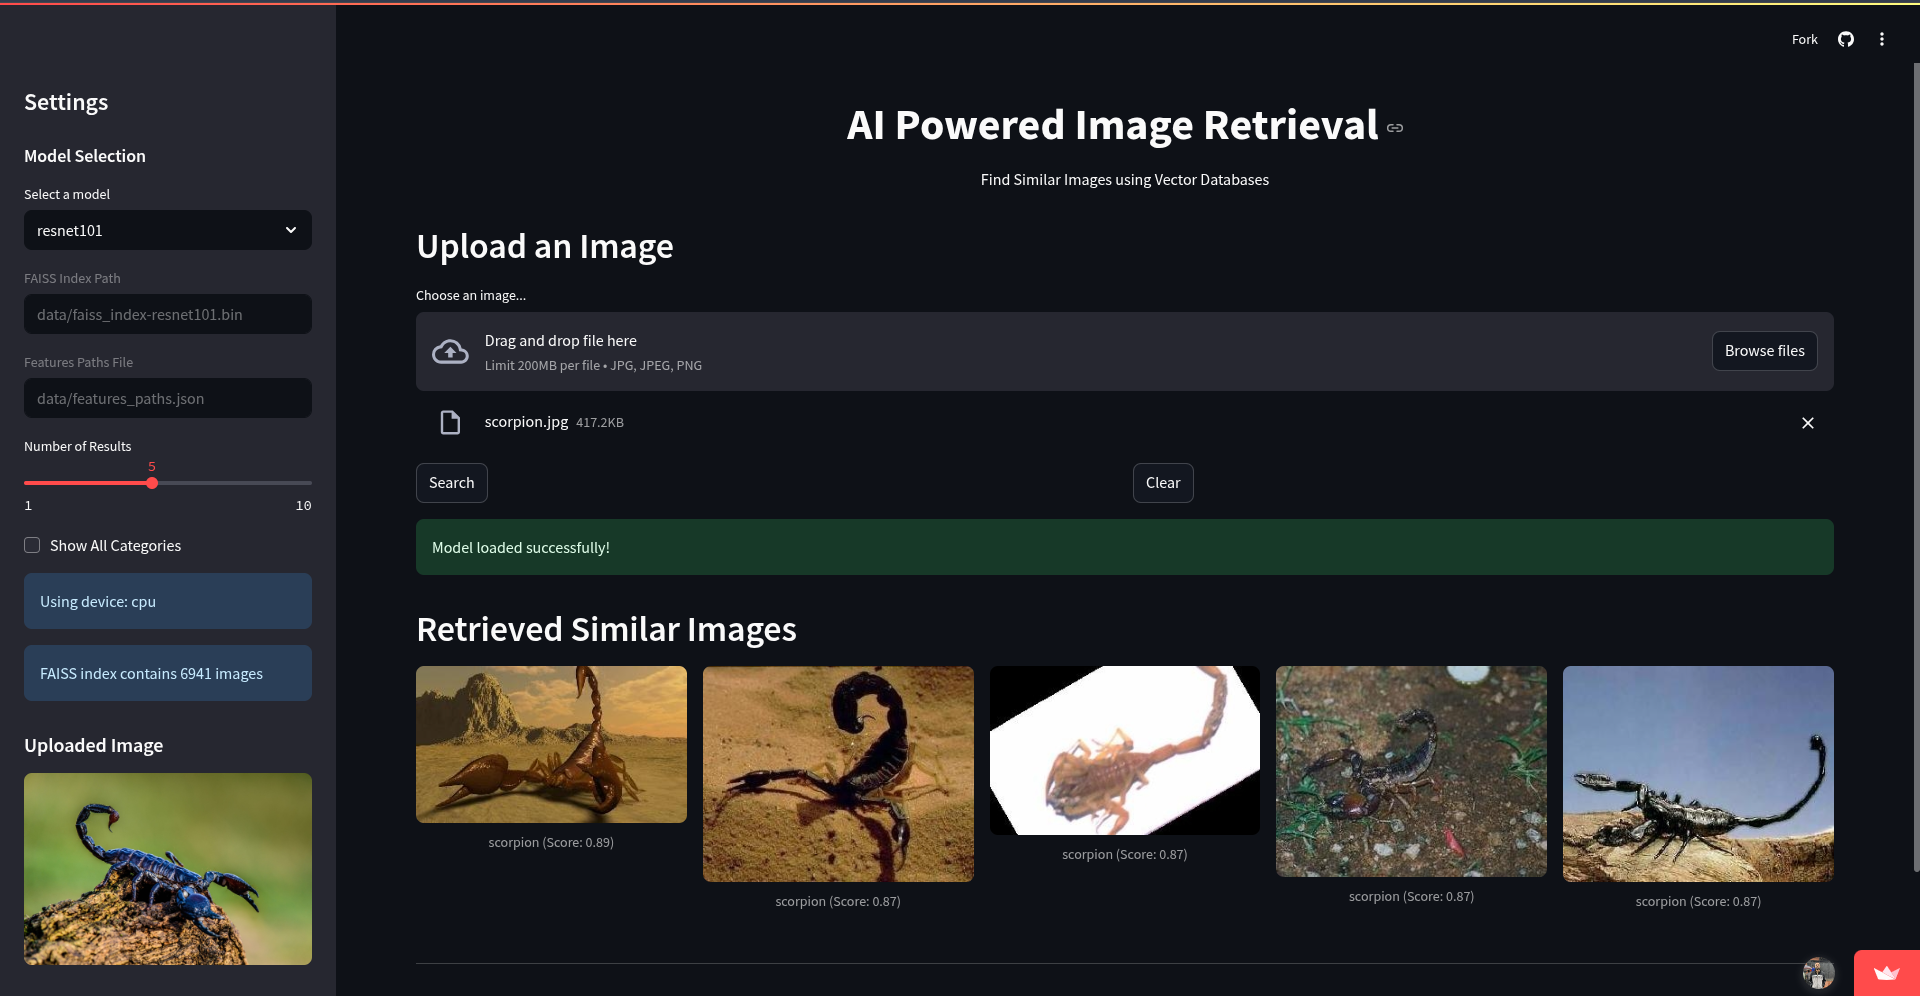Open the GitHub repository icon

point(1845,39)
